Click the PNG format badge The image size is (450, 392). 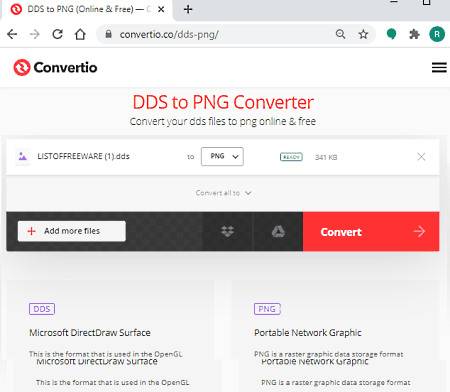(x=267, y=309)
